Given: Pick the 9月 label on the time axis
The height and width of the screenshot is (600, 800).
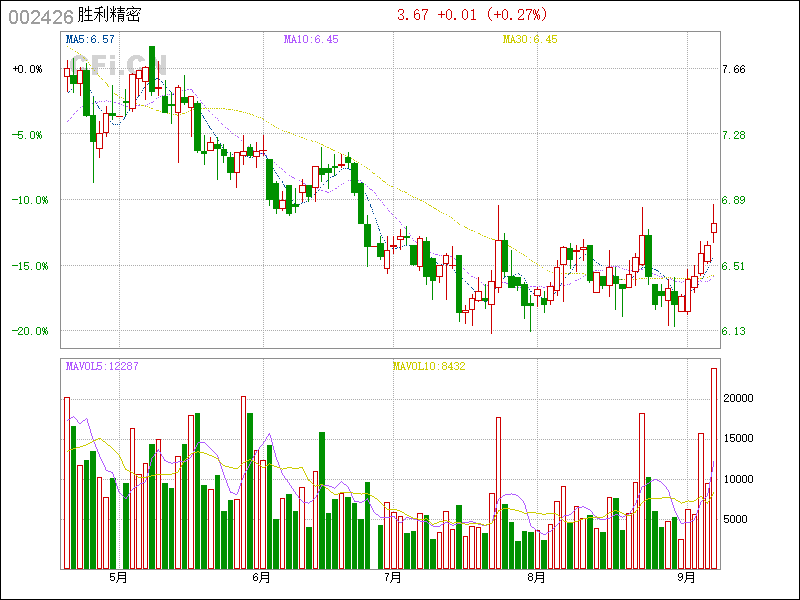Looking at the screenshot, I should (686, 577).
